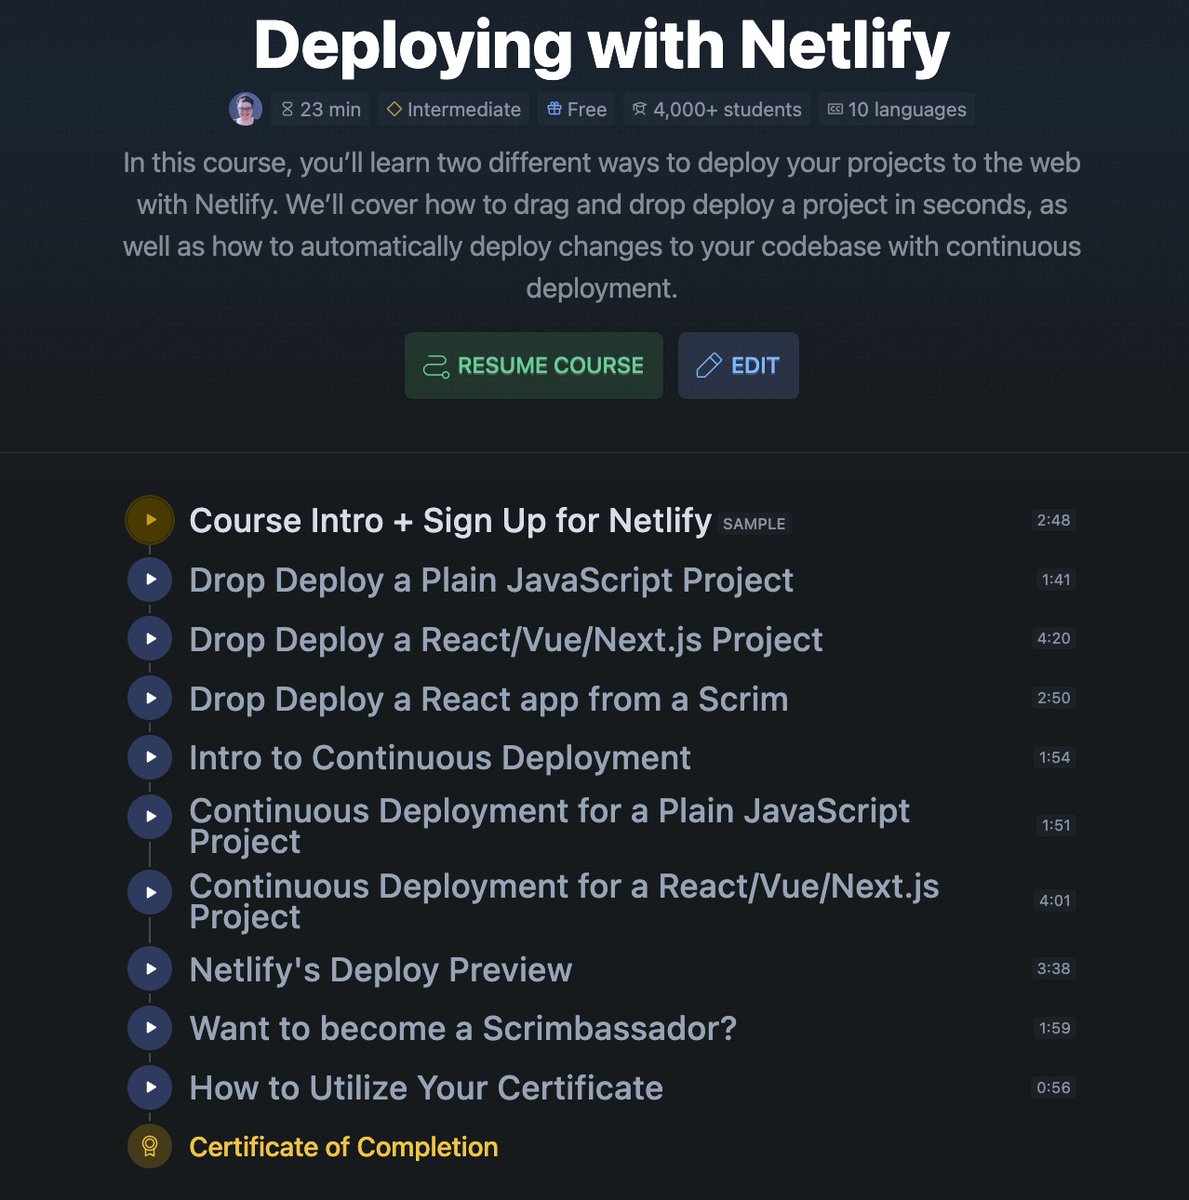Open Netlify's Deploy Preview lesson
1189x1200 pixels.
click(381, 970)
